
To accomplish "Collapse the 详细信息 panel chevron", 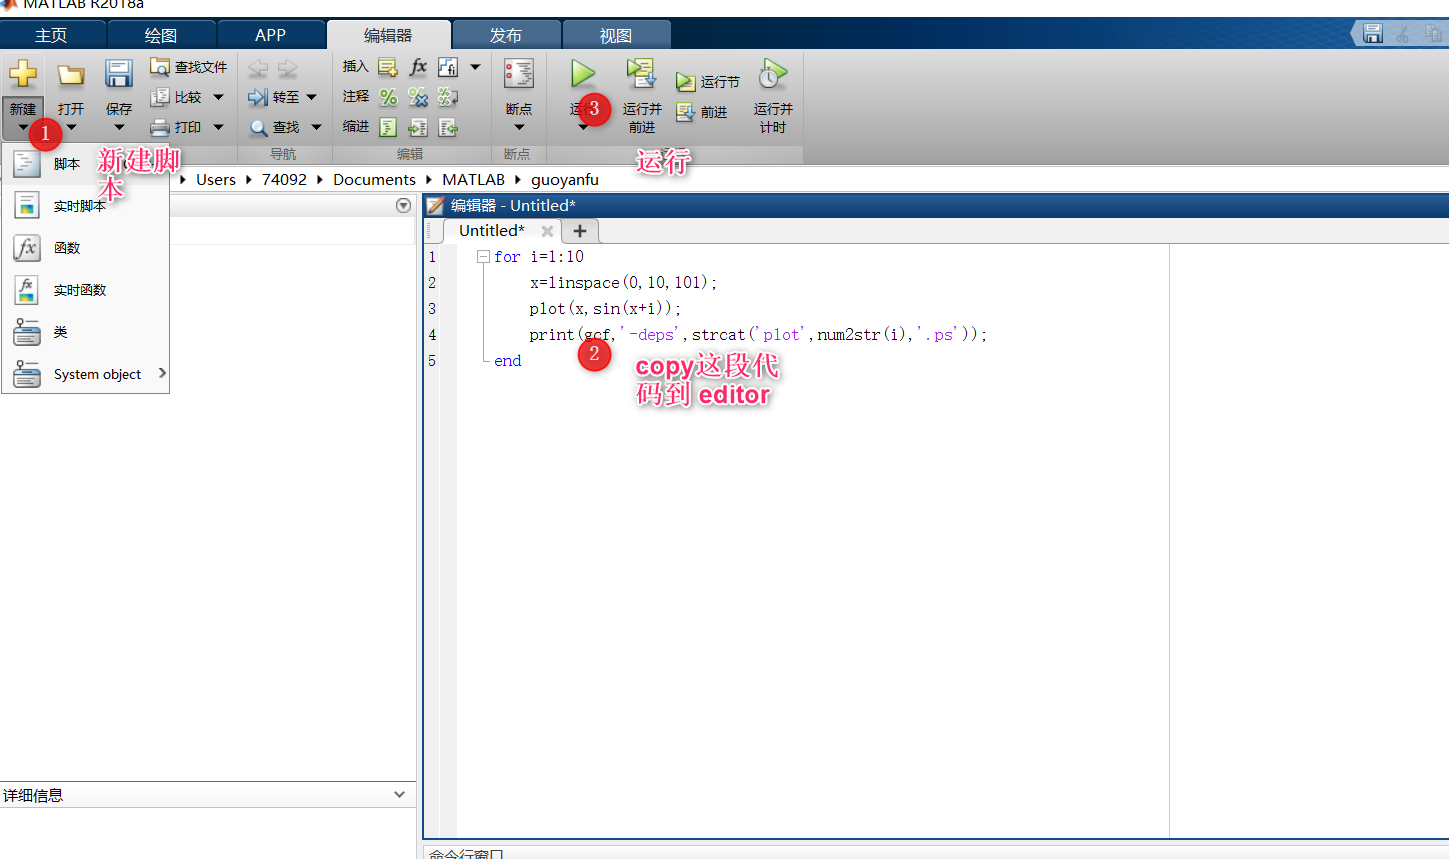I will pyautogui.click(x=400, y=794).
